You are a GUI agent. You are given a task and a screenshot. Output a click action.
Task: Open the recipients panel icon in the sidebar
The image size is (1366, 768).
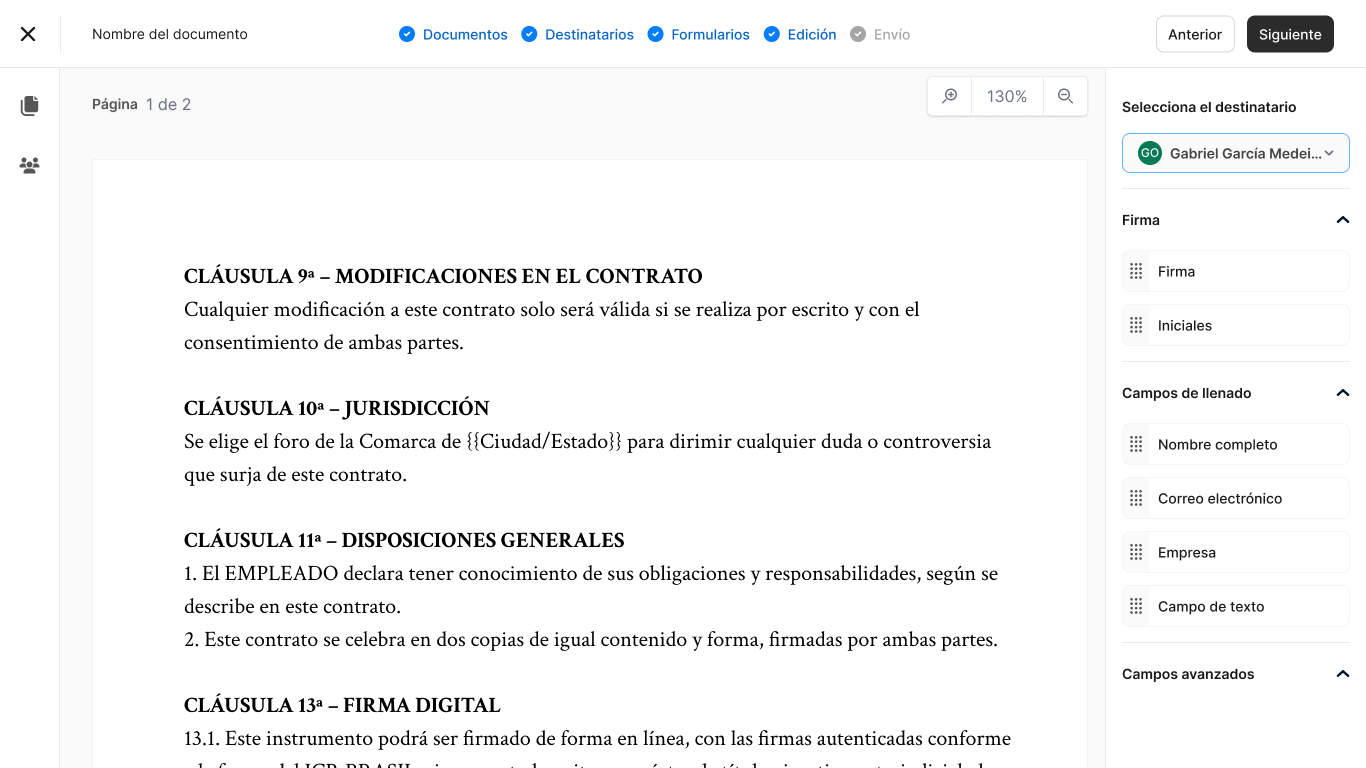pos(29,165)
